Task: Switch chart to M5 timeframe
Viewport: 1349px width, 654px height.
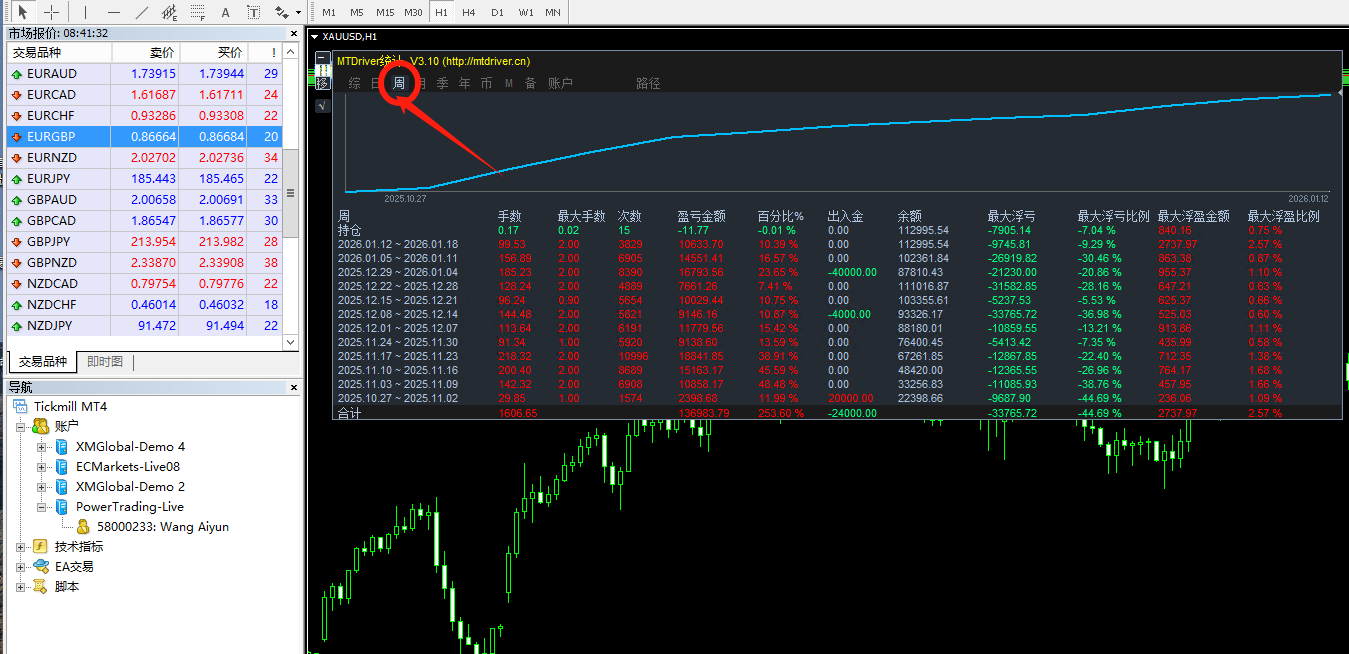Action: 357,12
